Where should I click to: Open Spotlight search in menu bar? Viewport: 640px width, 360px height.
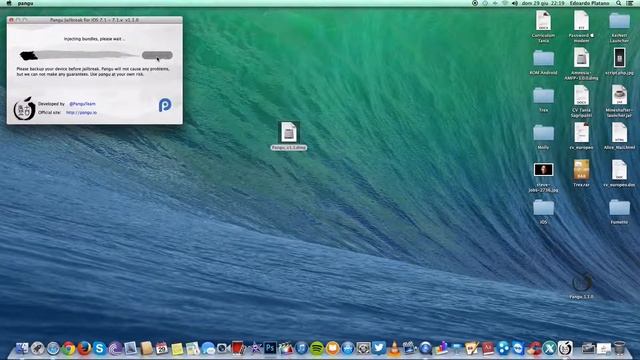(619, 3)
